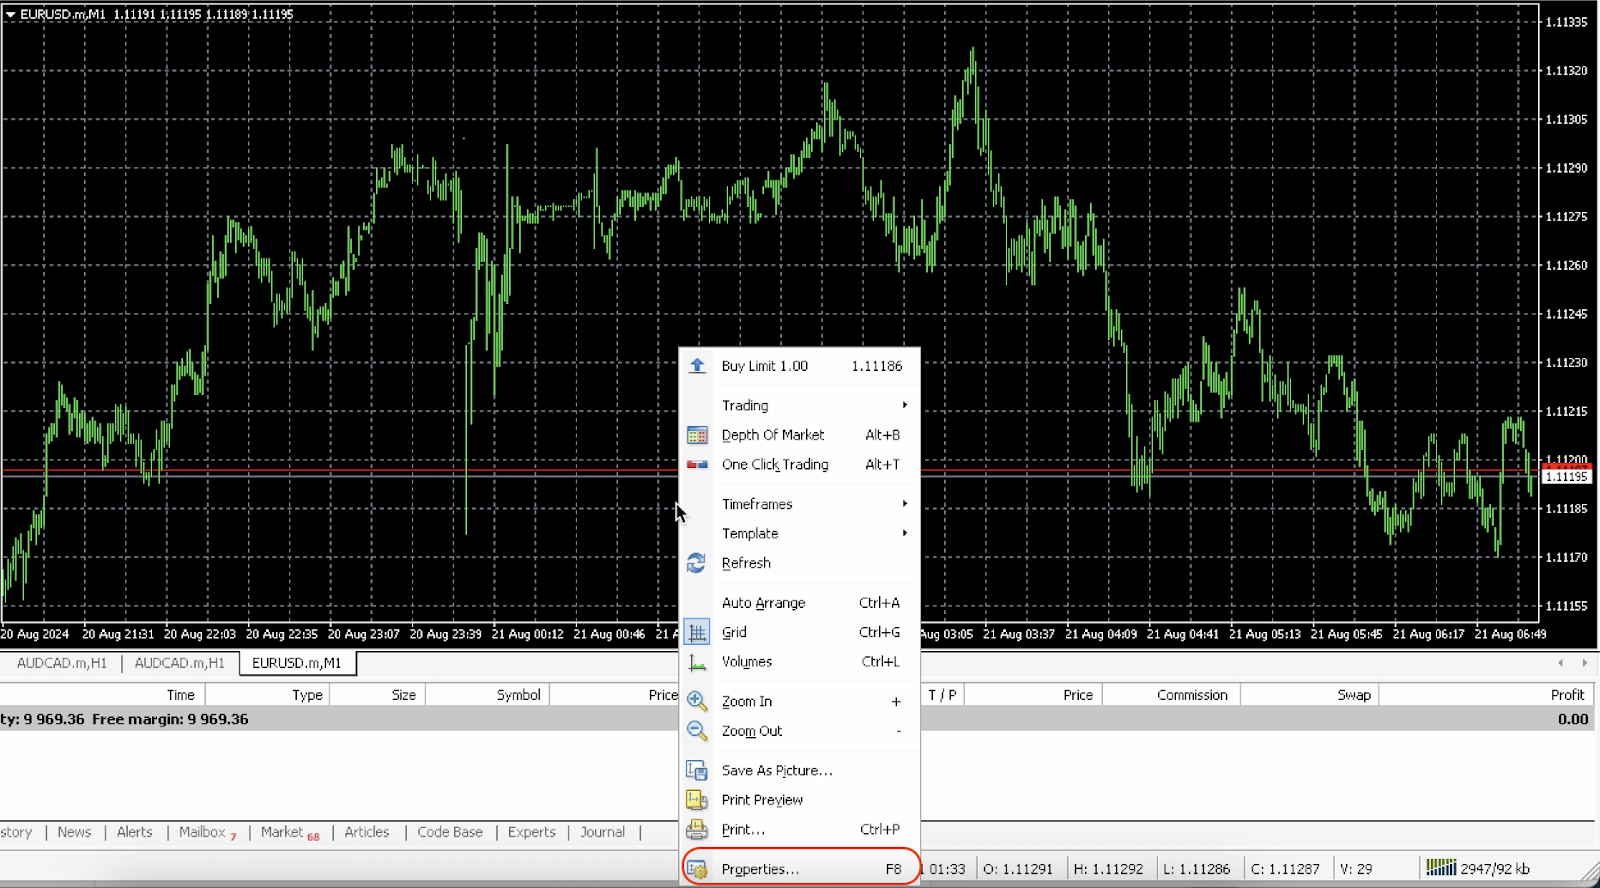Choose Save As Picture menu entry

tap(799, 770)
